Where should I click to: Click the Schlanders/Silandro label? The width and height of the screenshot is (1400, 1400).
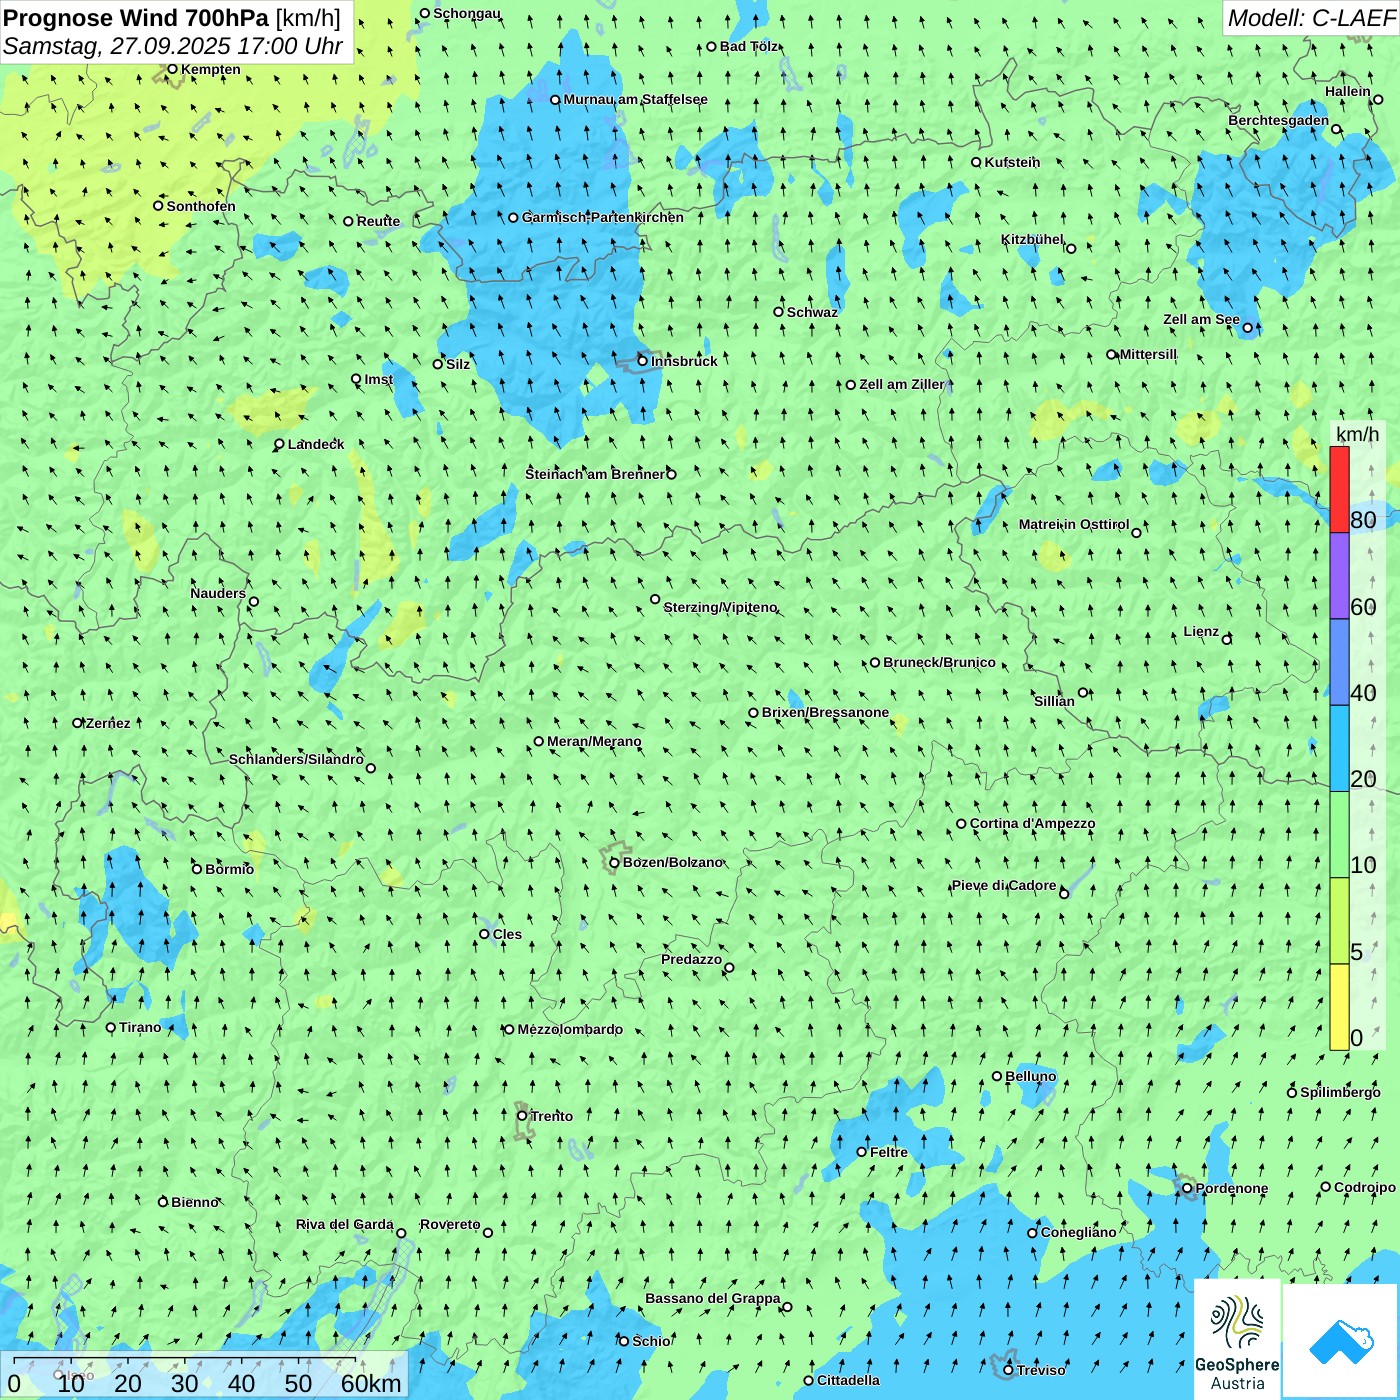coord(296,759)
